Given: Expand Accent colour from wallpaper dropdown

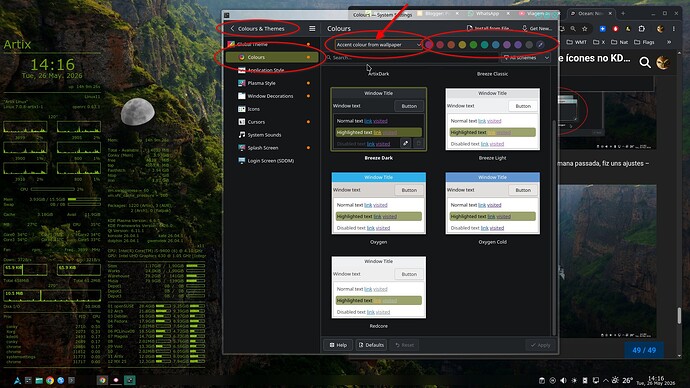Looking at the screenshot, I should (378, 44).
